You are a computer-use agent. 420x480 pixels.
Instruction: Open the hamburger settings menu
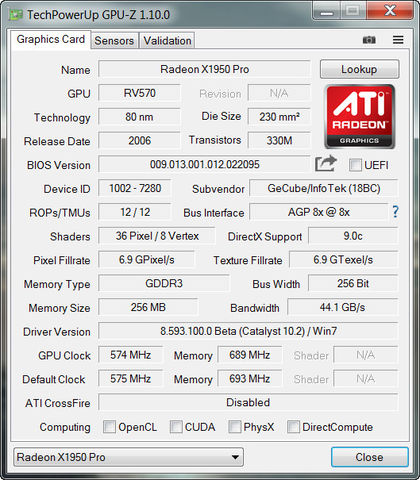398,40
